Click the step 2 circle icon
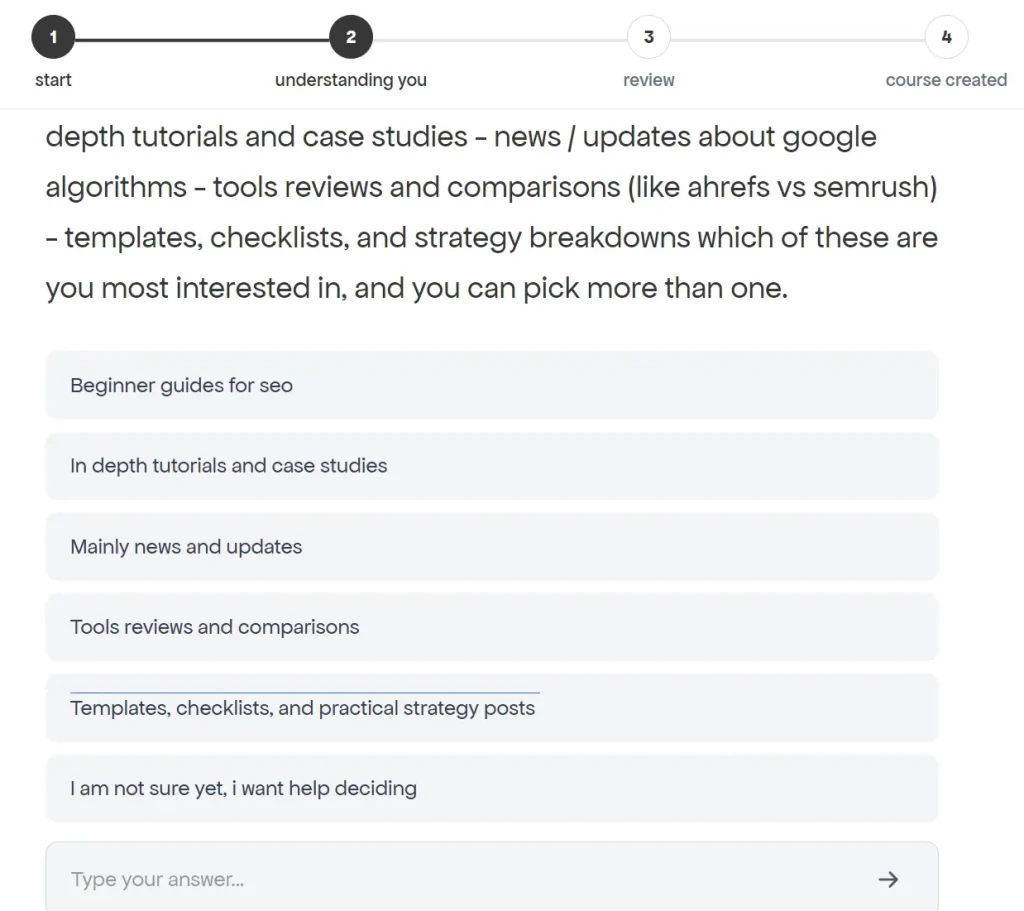The height and width of the screenshot is (911, 1024). [351, 39]
